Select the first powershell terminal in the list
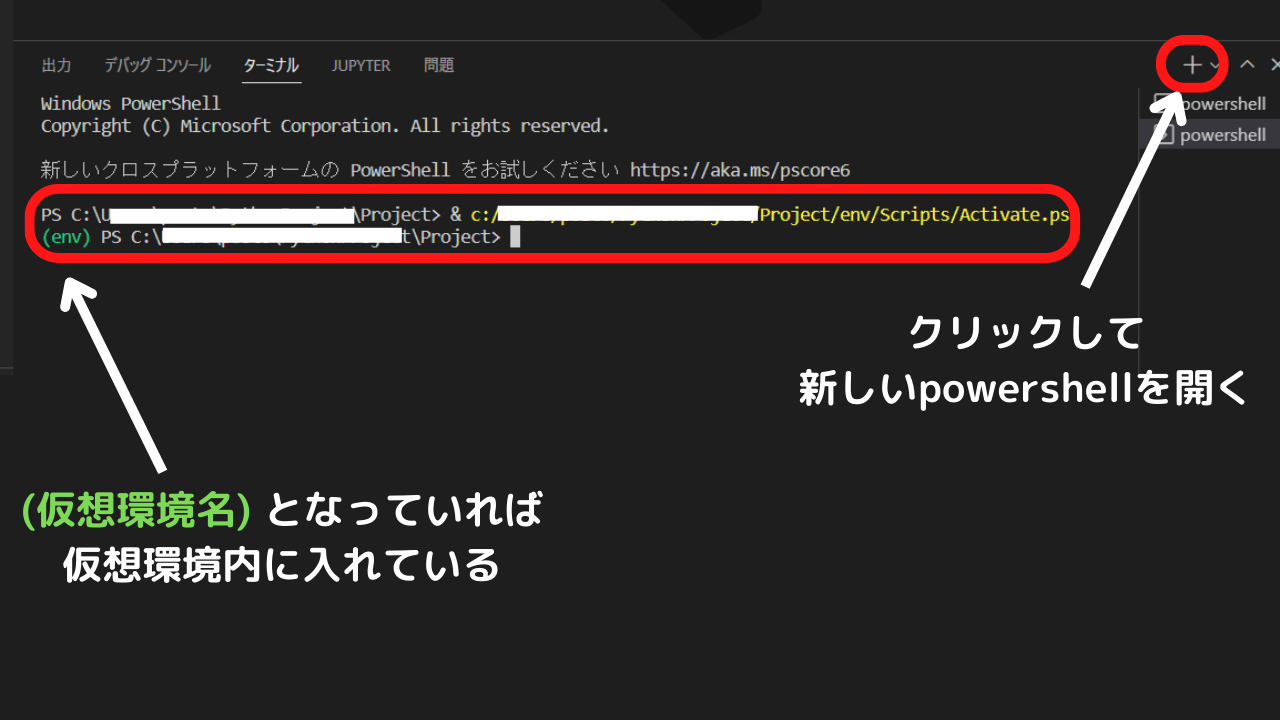 [x=1210, y=104]
